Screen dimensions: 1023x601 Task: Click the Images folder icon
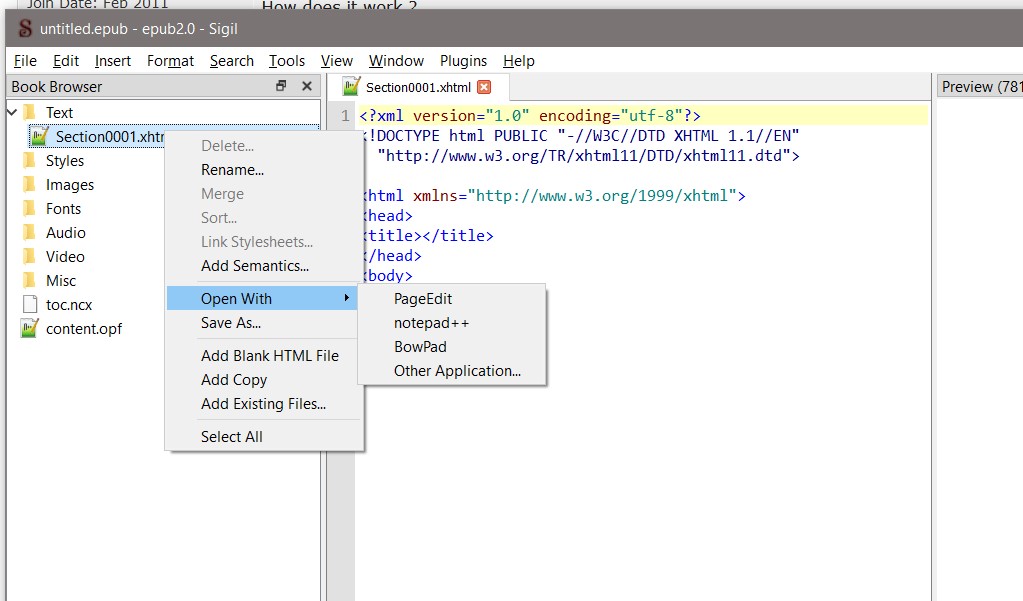29,185
